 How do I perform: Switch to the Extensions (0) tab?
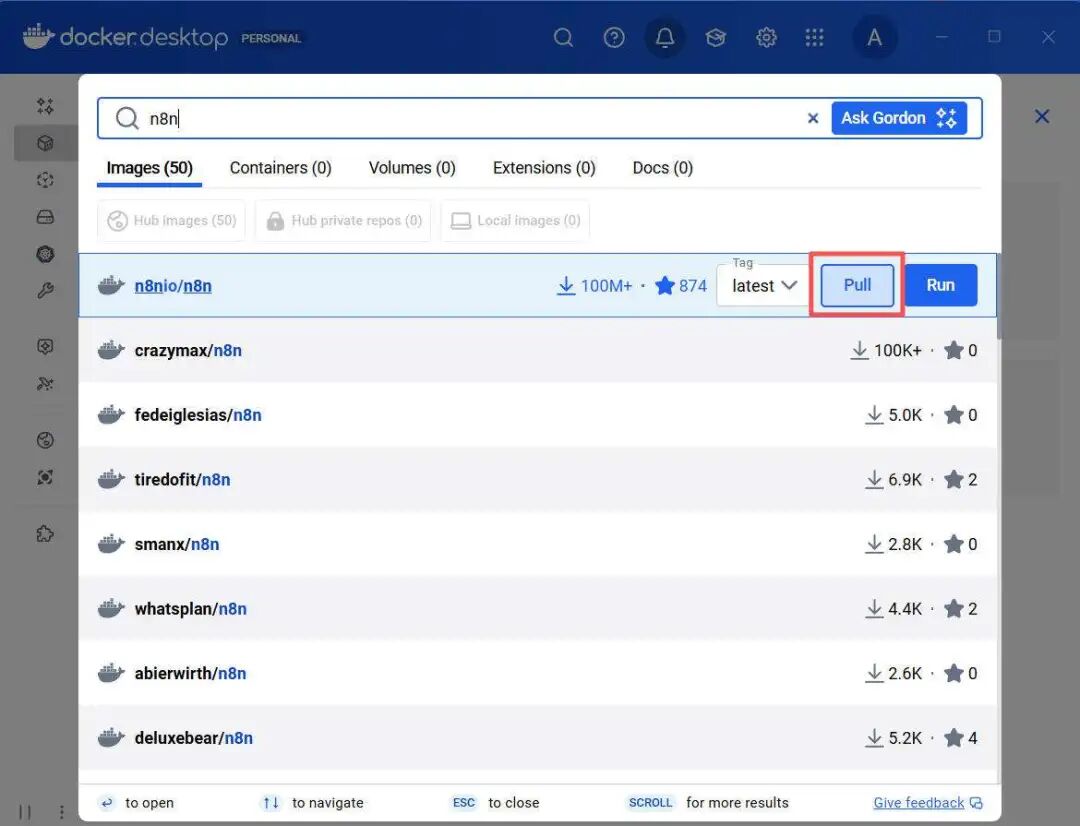544,168
